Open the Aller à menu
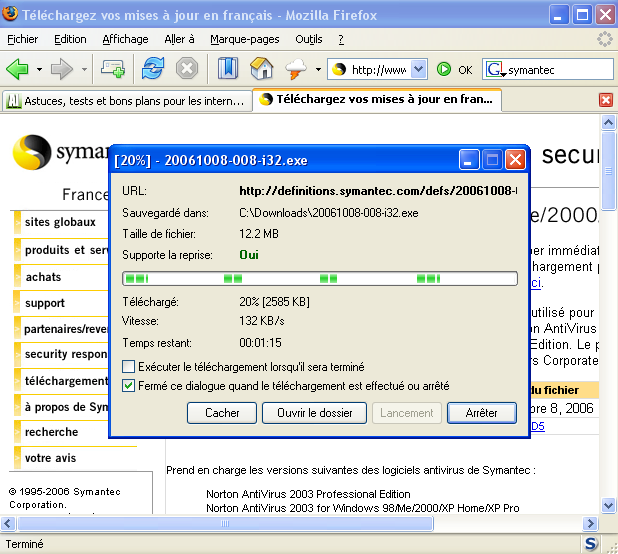The image size is (618, 554). tap(179, 39)
